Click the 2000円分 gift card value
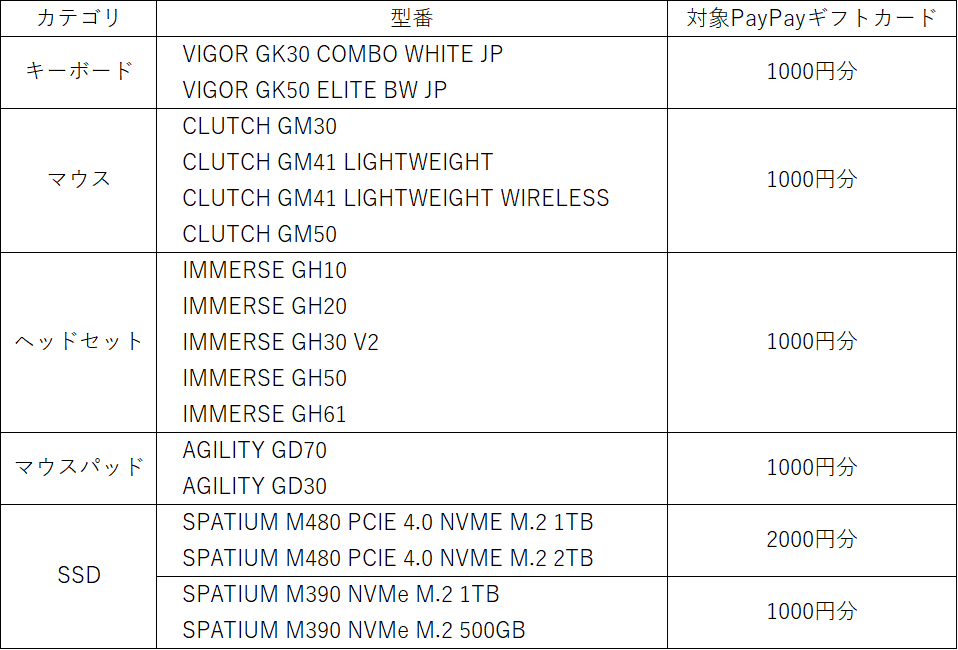The height and width of the screenshot is (650, 958). pos(811,540)
